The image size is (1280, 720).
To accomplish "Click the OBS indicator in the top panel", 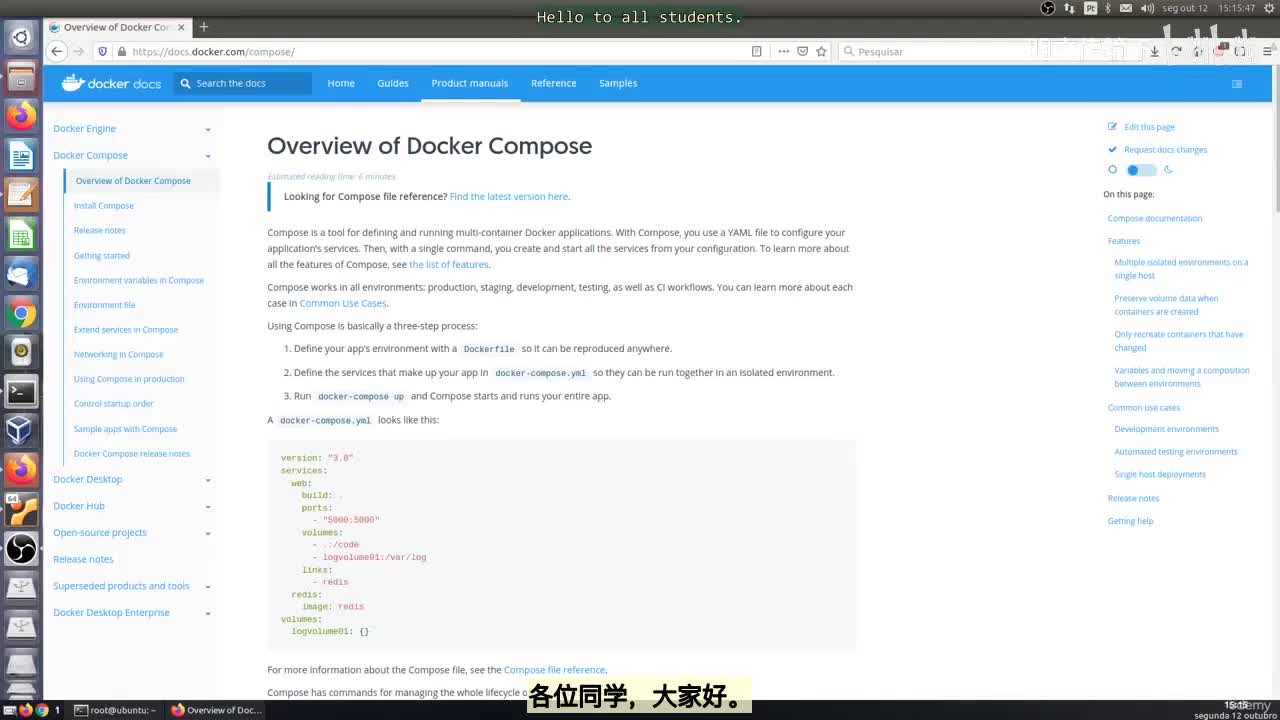I will pyautogui.click(x=1048, y=8).
